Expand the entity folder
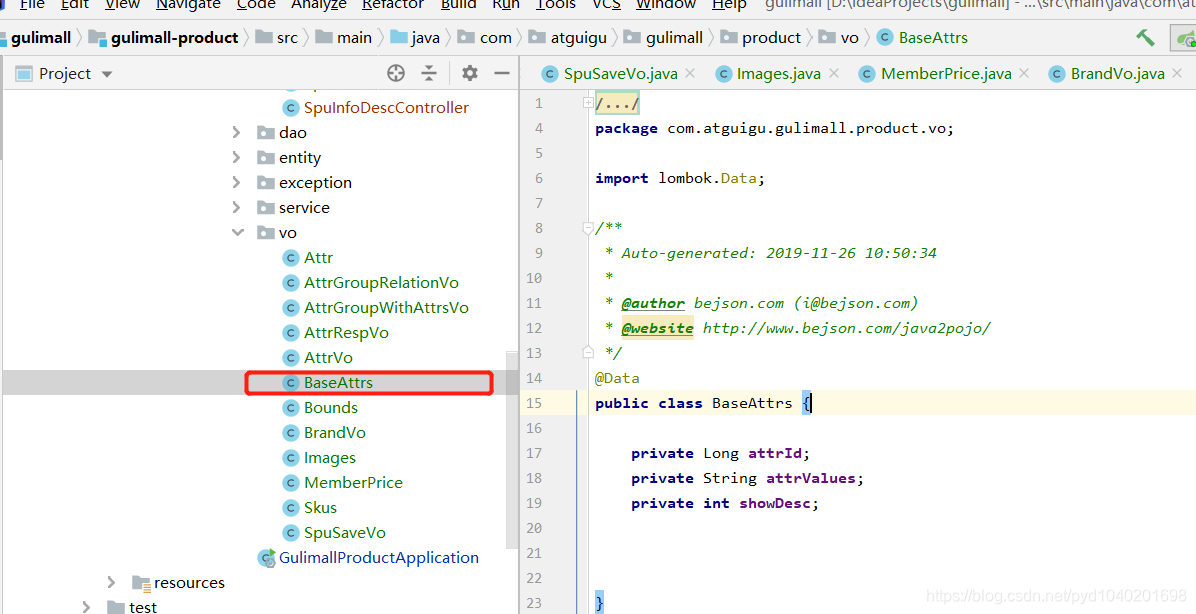 236,158
